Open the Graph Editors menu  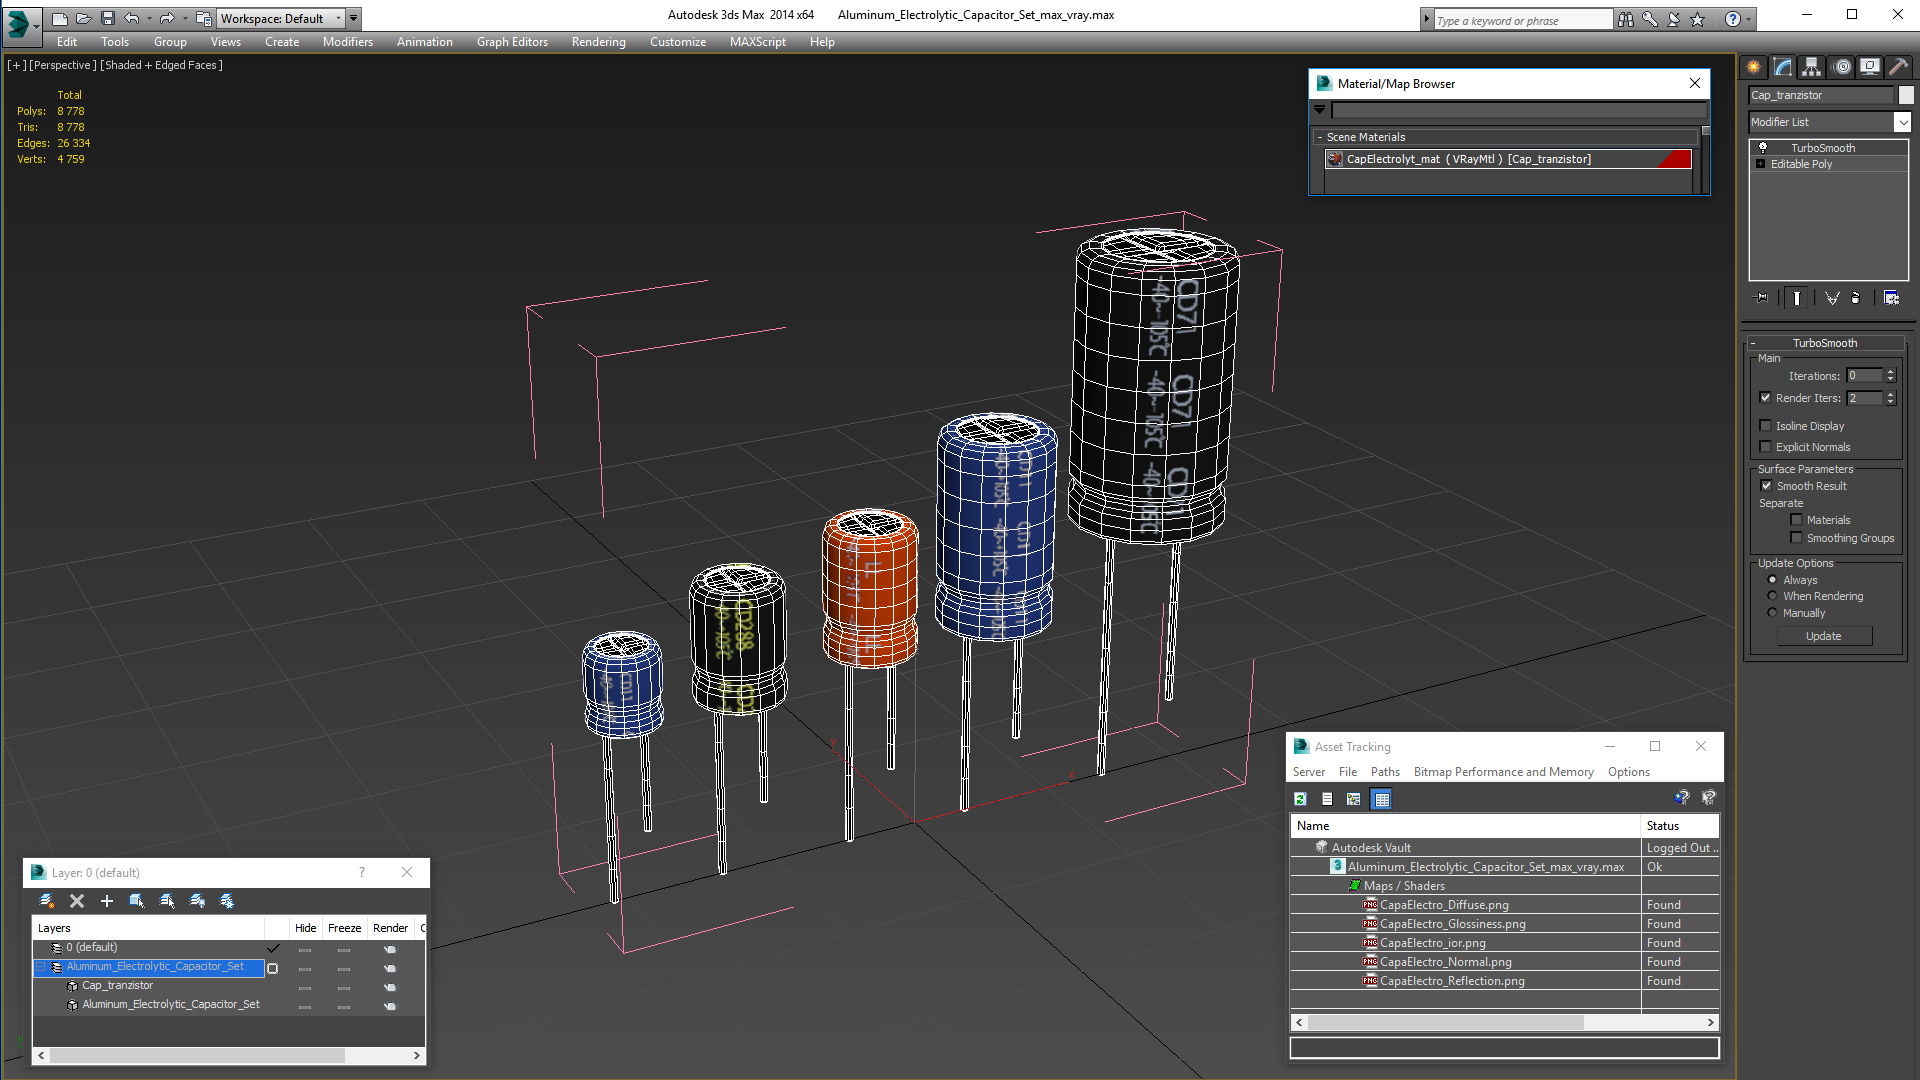(512, 42)
